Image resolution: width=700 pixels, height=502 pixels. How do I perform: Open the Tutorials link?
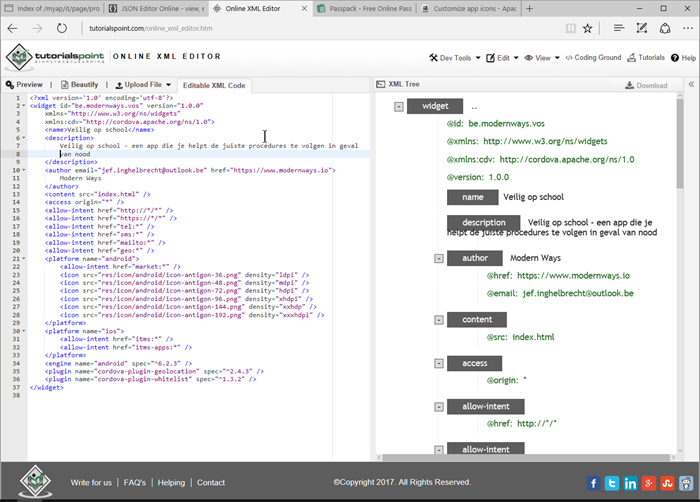646,58
